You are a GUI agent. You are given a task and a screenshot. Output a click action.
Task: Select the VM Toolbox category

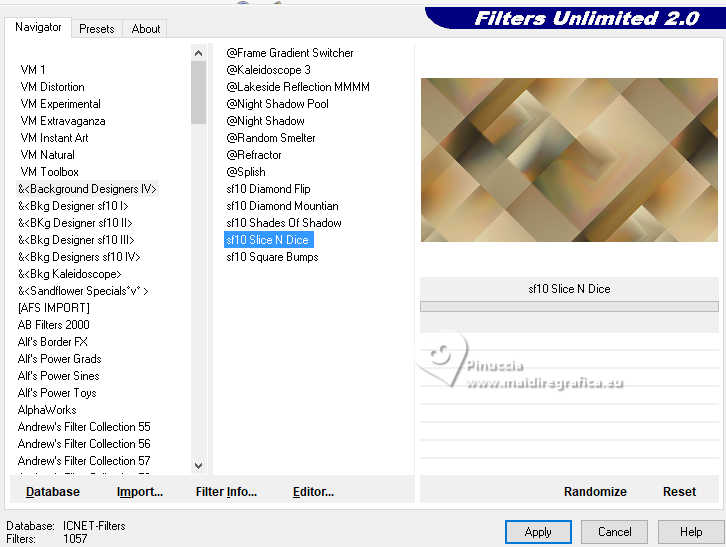point(50,172)
